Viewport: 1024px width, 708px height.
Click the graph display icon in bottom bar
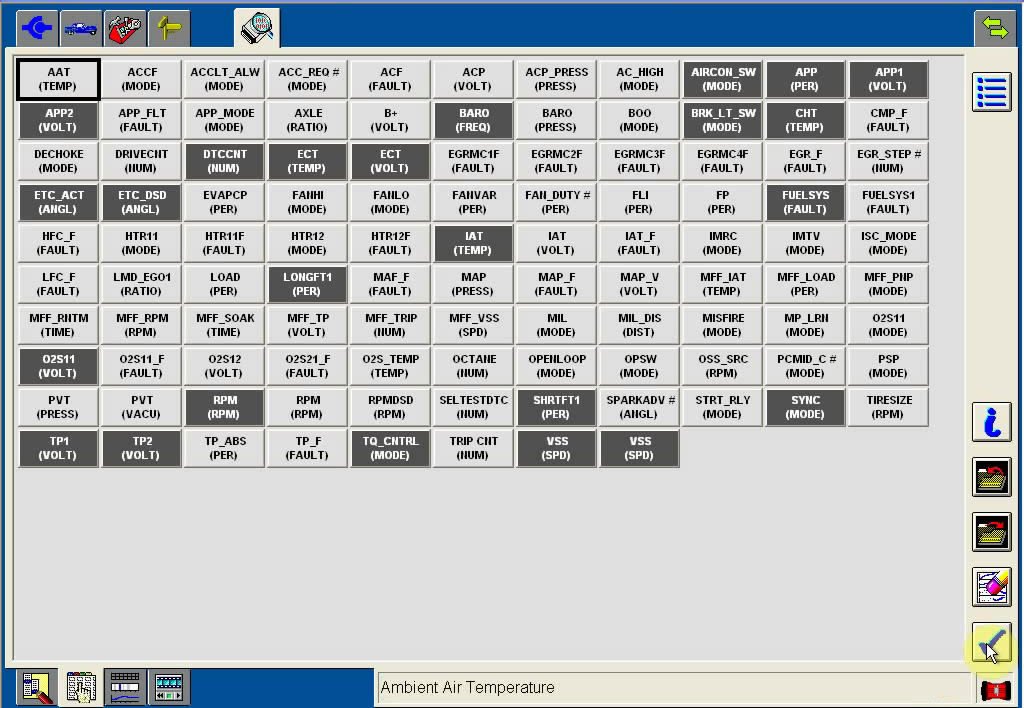125,687
